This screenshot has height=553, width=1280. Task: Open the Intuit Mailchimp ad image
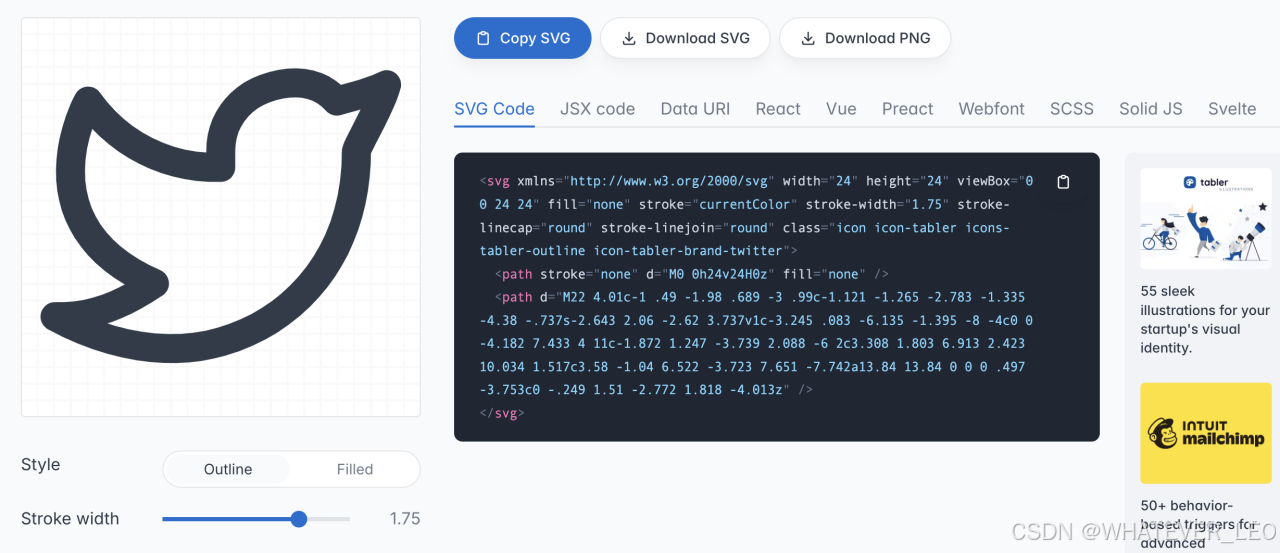tap(1206, 433)
